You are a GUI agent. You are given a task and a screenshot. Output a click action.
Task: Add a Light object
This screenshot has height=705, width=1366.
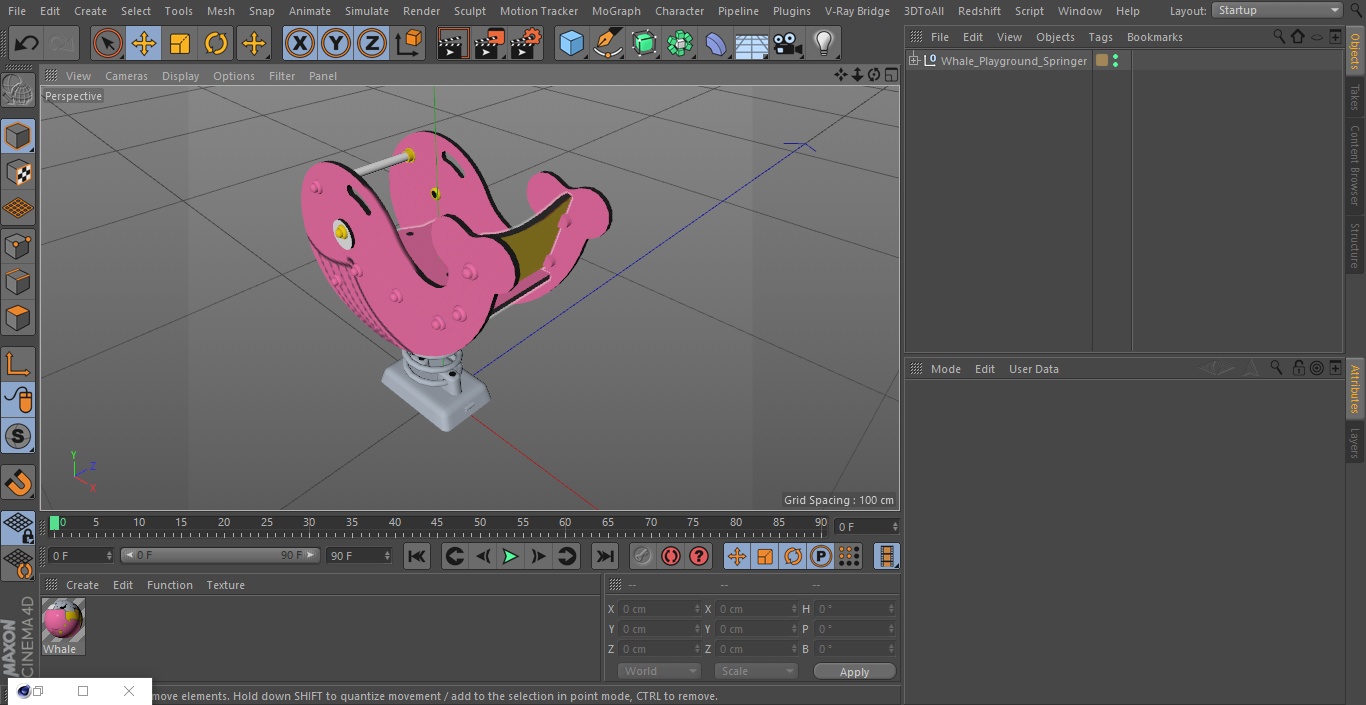point(823,44)
